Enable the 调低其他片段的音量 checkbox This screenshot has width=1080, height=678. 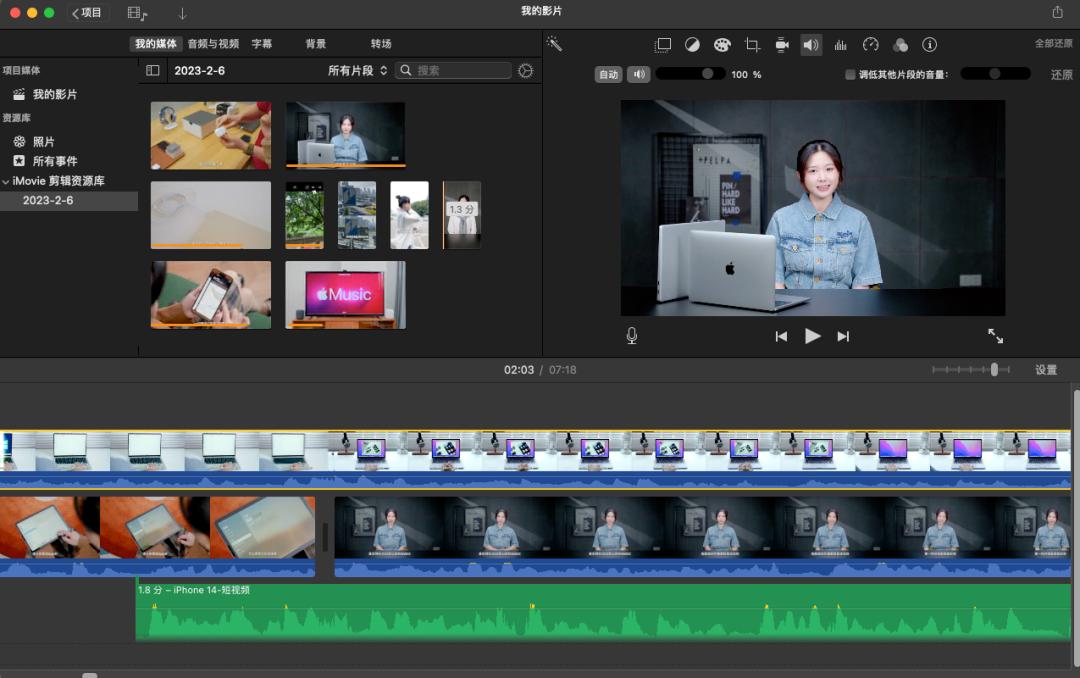(850, 75)
